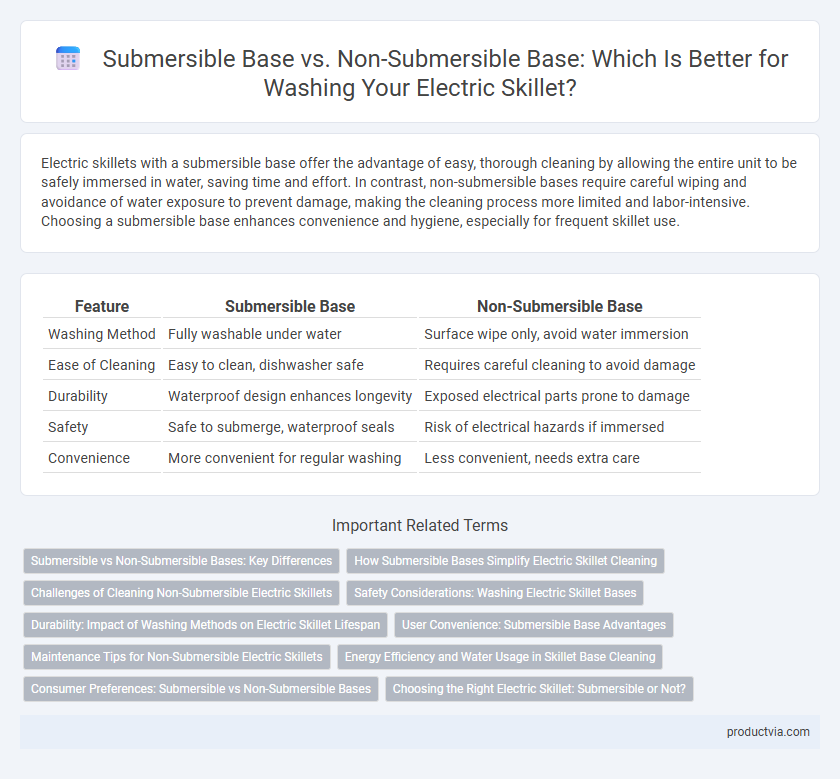840x779 pixels.
Task: Click the 'Feature' column header
Action: pos(102,306)
